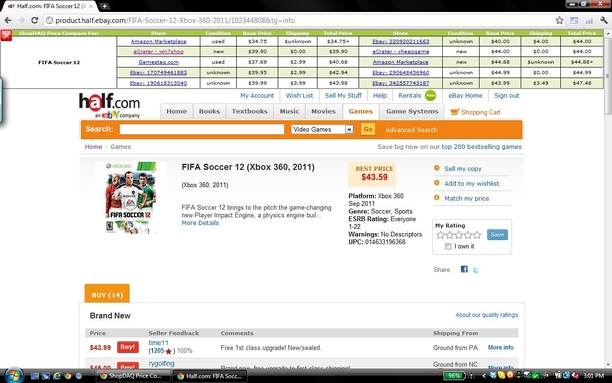Open the Advanced Search link
The image size is (612, 383).
click(x=411, y=130)
